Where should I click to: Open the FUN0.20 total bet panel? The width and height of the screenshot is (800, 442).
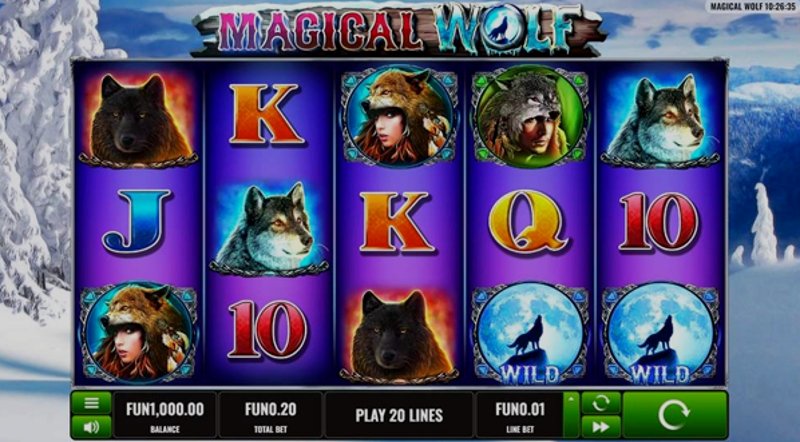(x=270, y=415)
